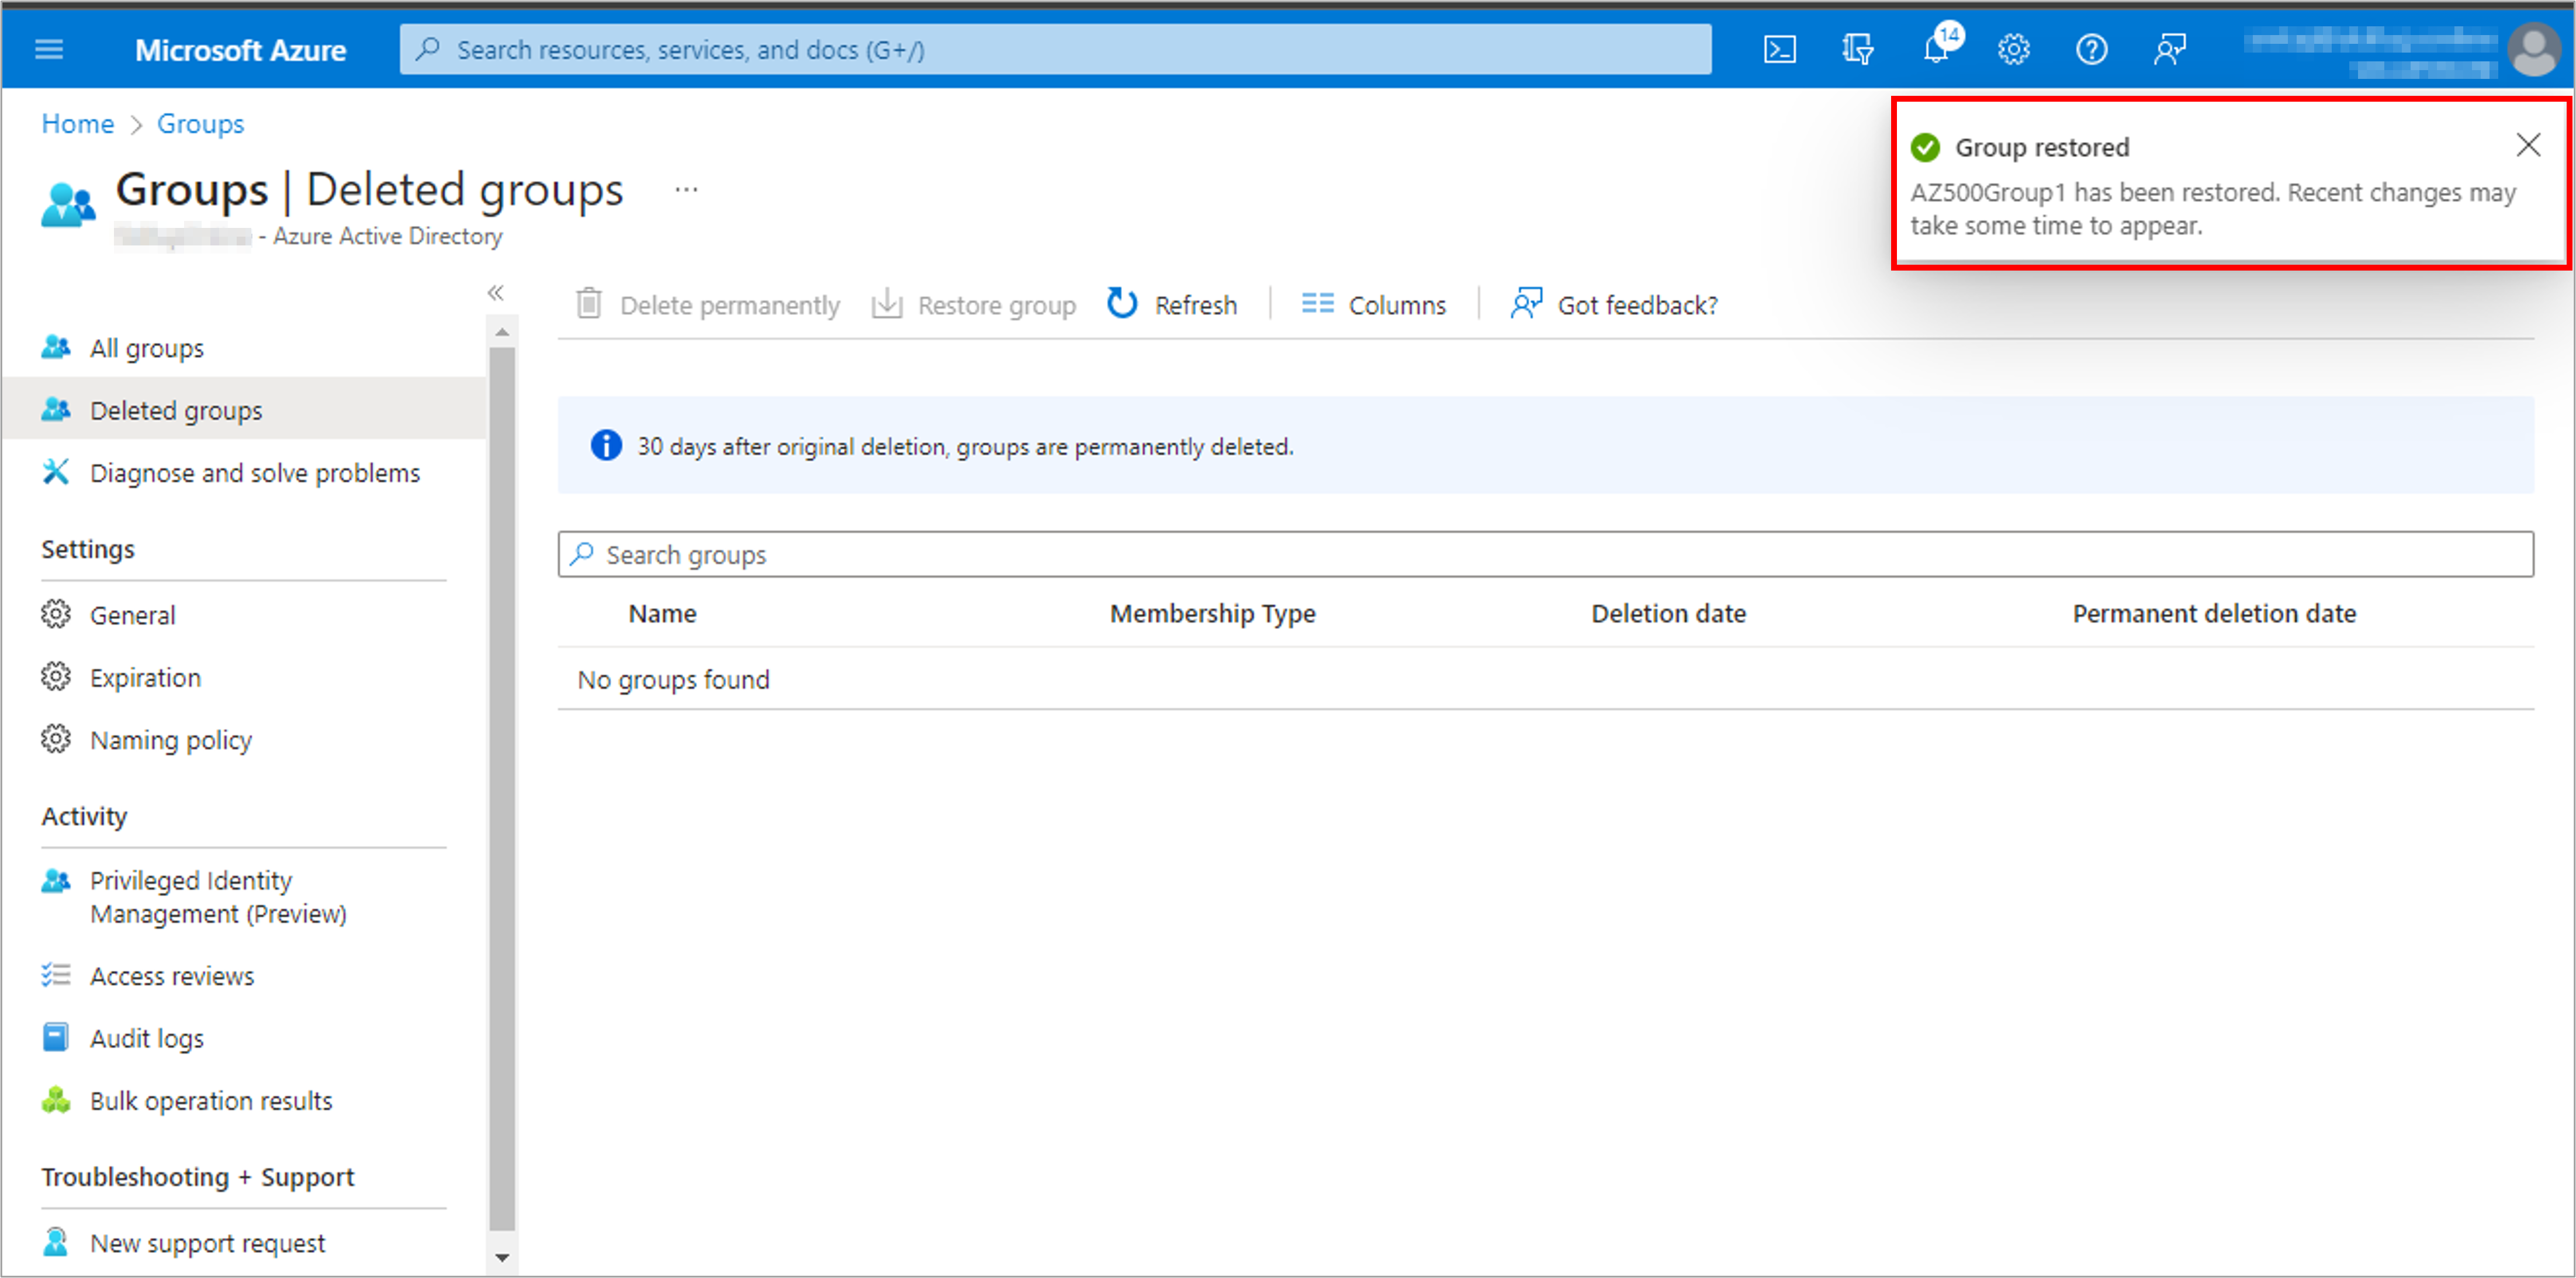Click the green check icon in notification
The width and height of the screenshot is (2576, 1278).
[1925, 148]
